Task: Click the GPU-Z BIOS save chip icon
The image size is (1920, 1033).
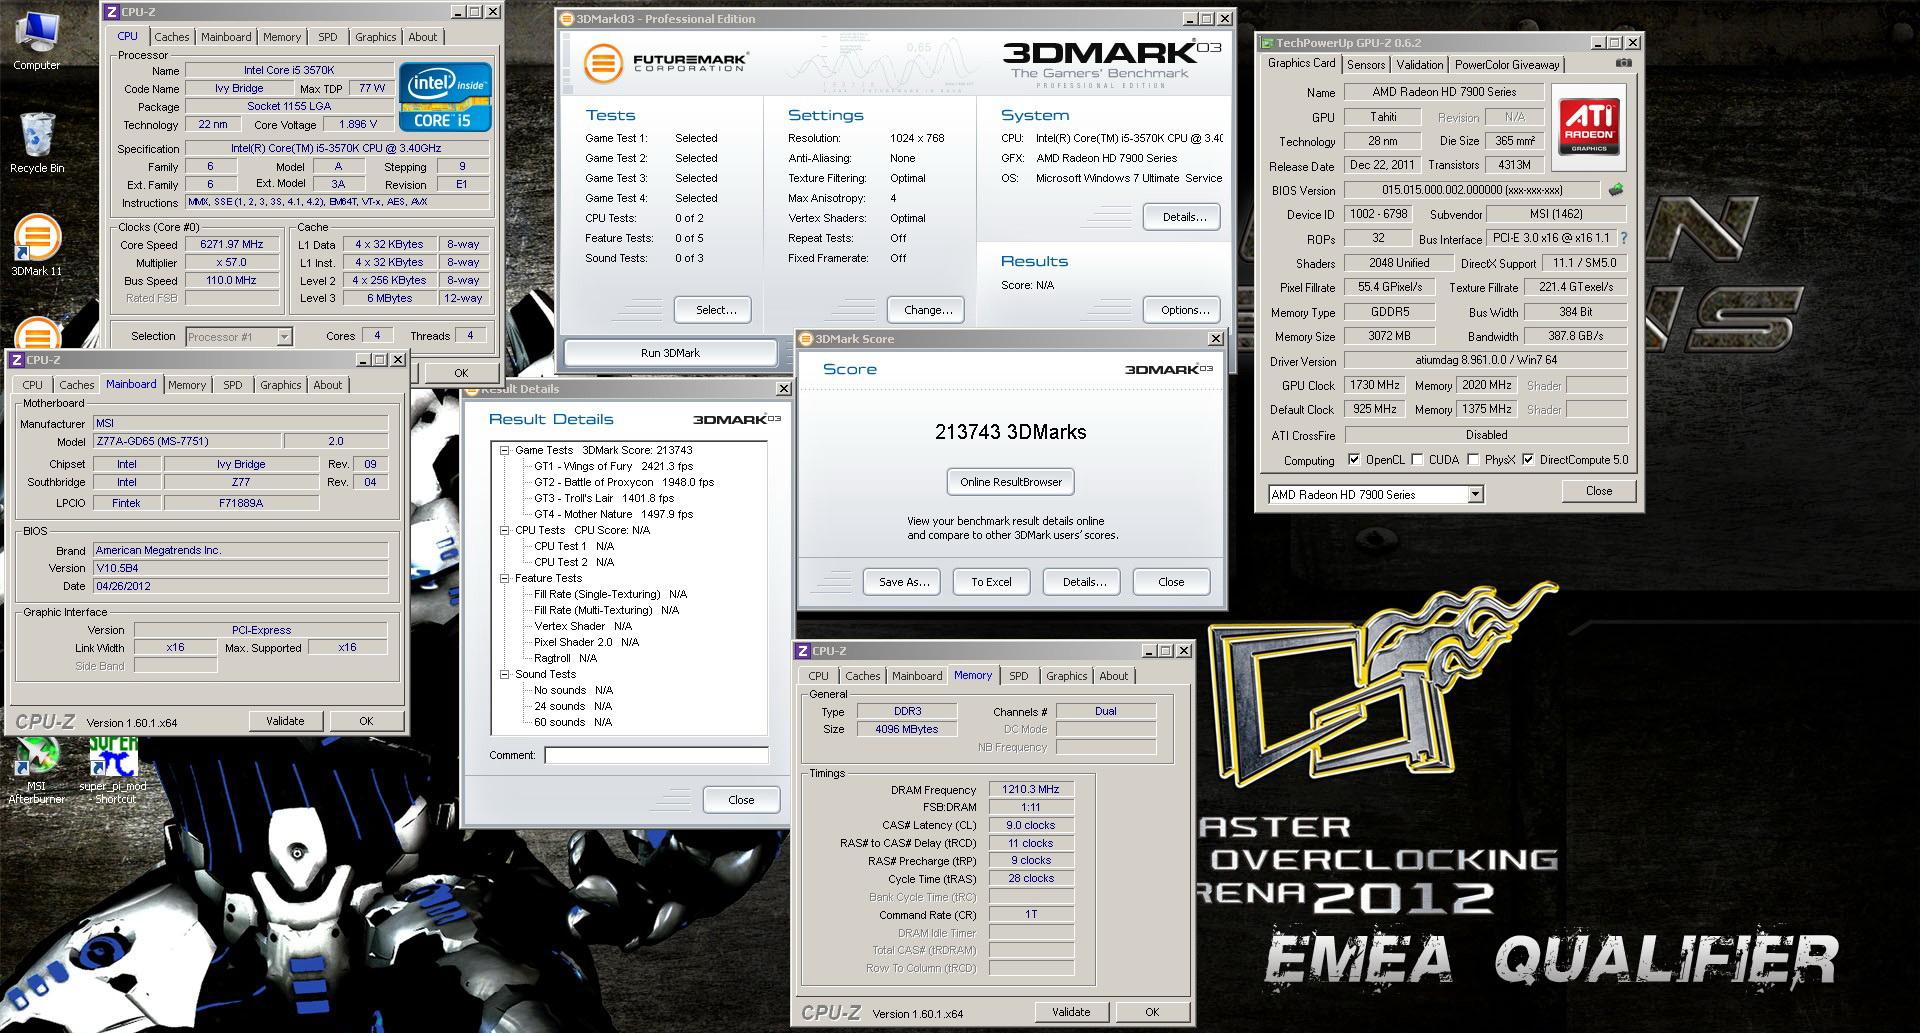Action: [1616, 189]
